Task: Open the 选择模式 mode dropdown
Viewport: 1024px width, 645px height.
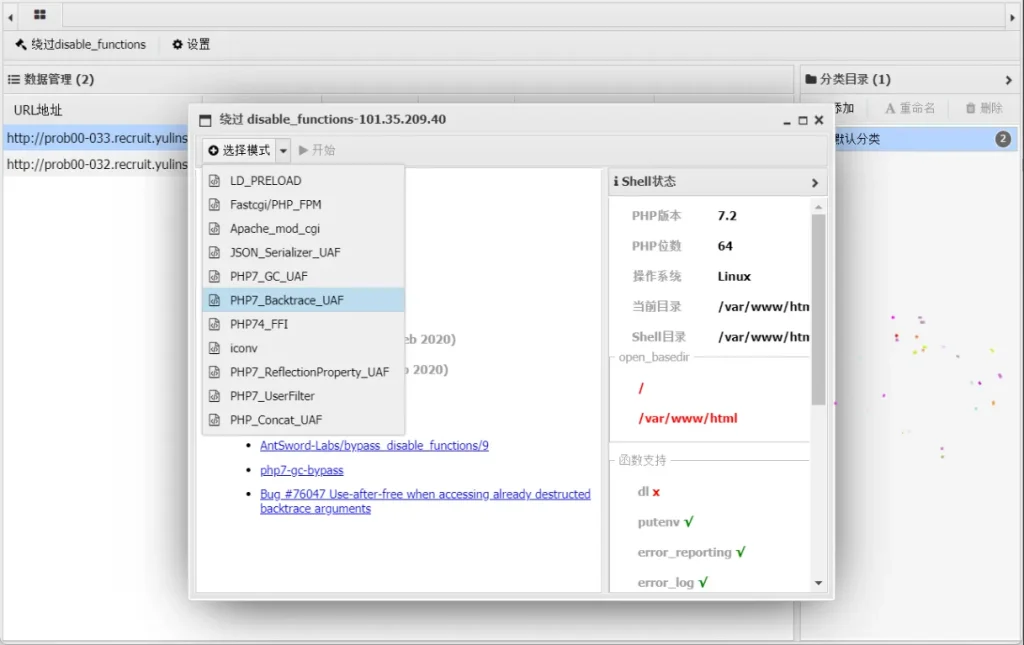Action: (246, 150)
